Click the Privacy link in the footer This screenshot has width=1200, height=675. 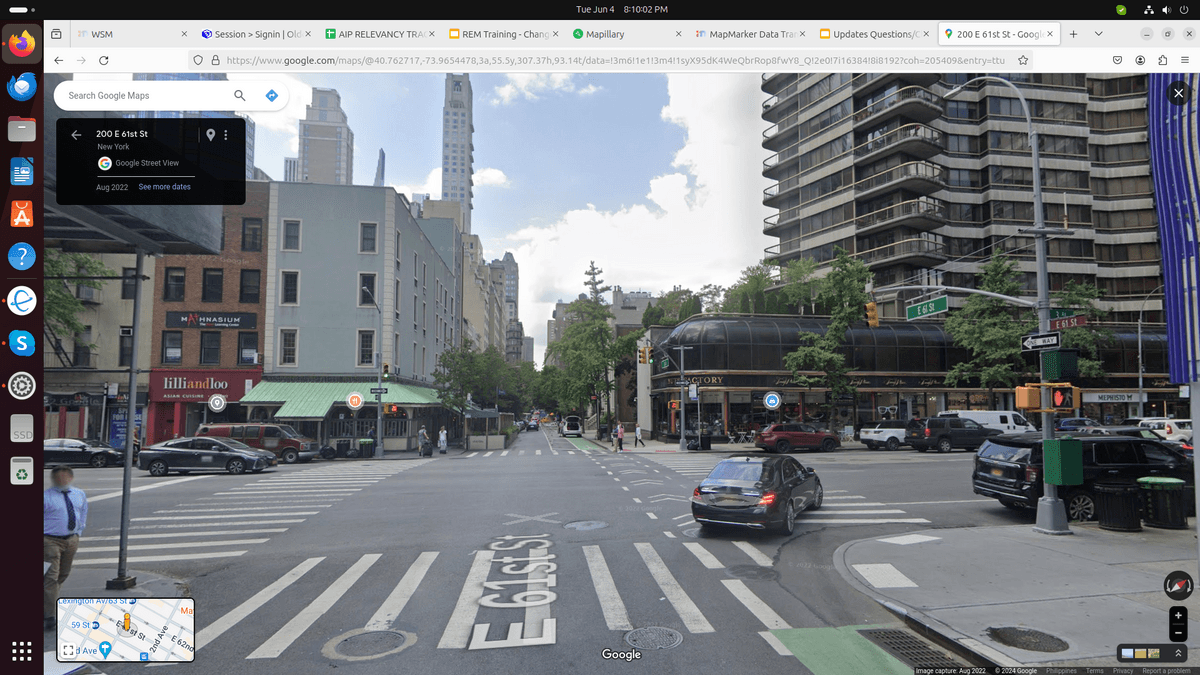1123,671
